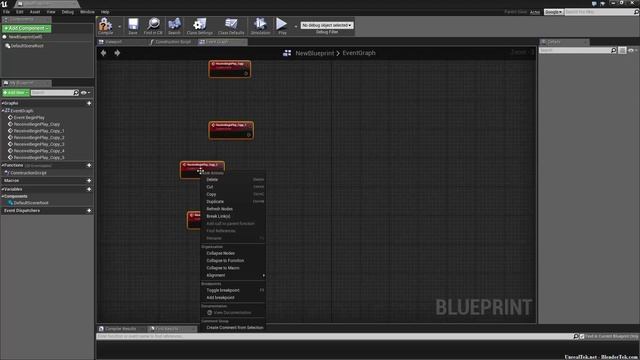The image size is (640, 360).
Task: Select ConstructionScript under Functions
Action: pyautogui.click(x=28, y=173)
